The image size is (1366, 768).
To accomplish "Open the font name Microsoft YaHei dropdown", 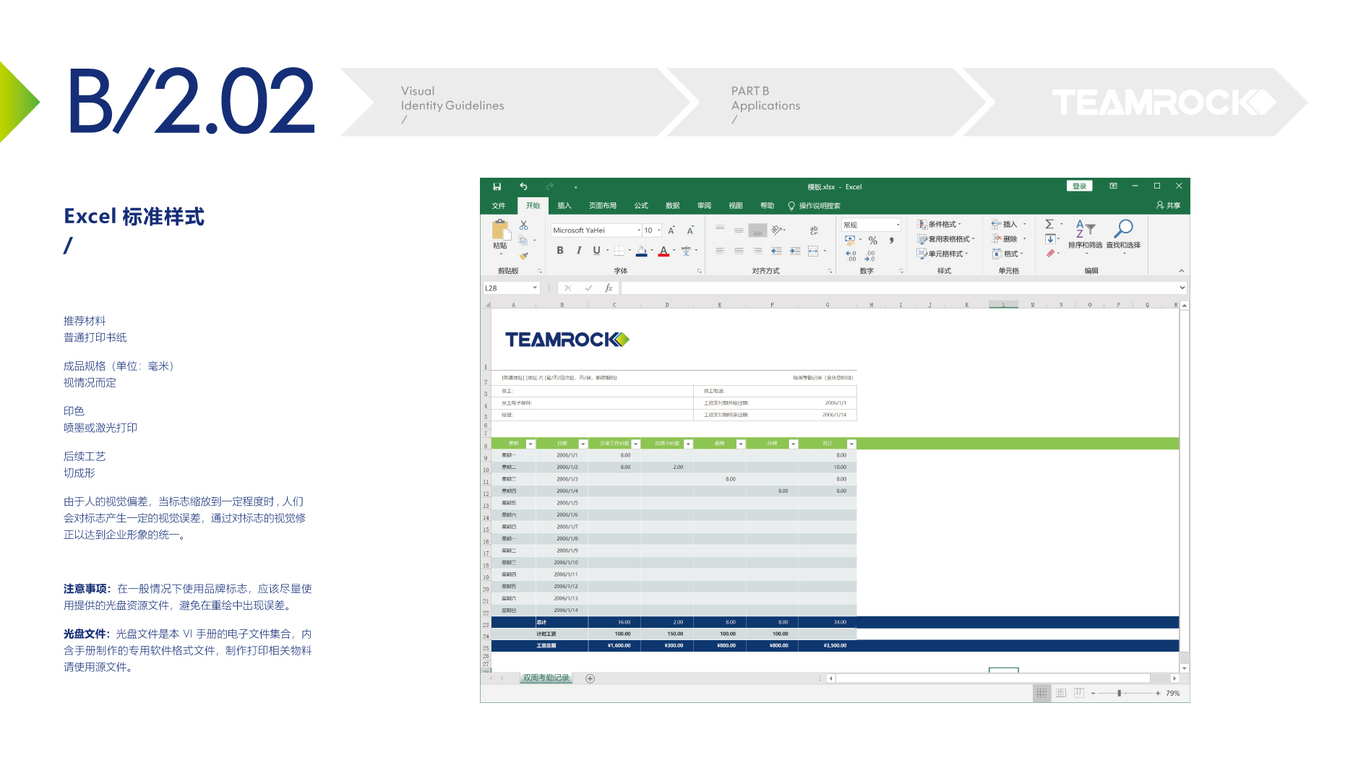I will (x=639, y=230).
